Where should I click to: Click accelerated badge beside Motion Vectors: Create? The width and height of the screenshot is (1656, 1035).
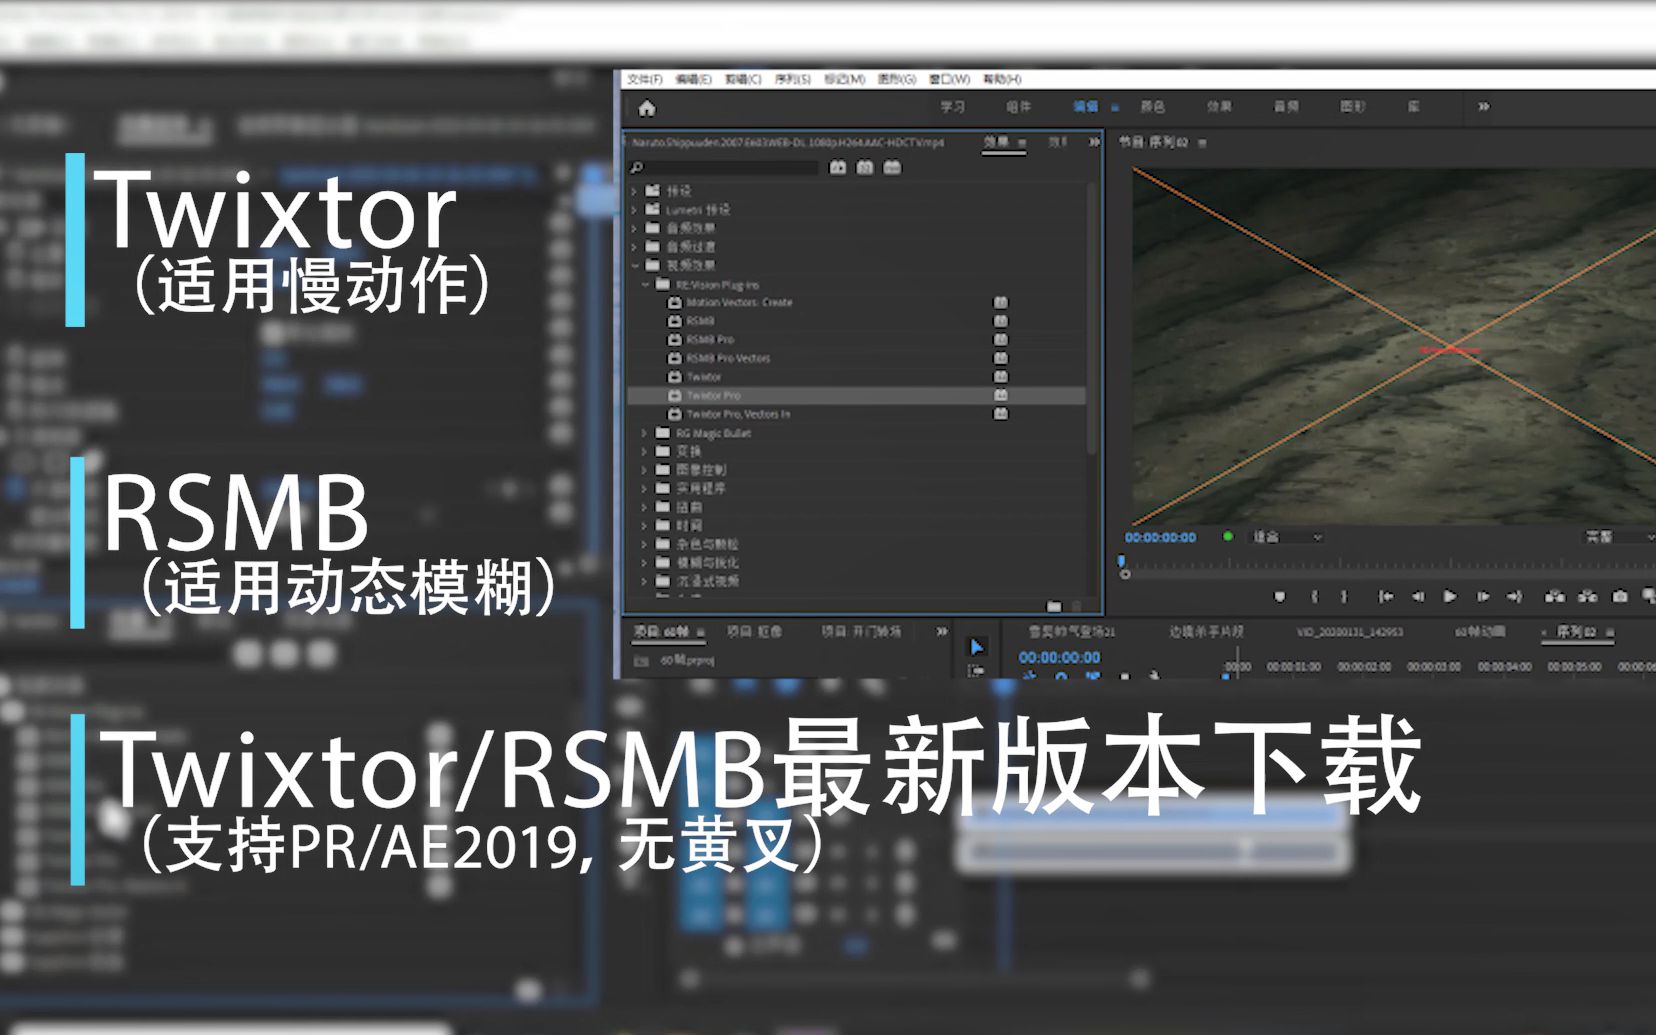(1000, 302)
